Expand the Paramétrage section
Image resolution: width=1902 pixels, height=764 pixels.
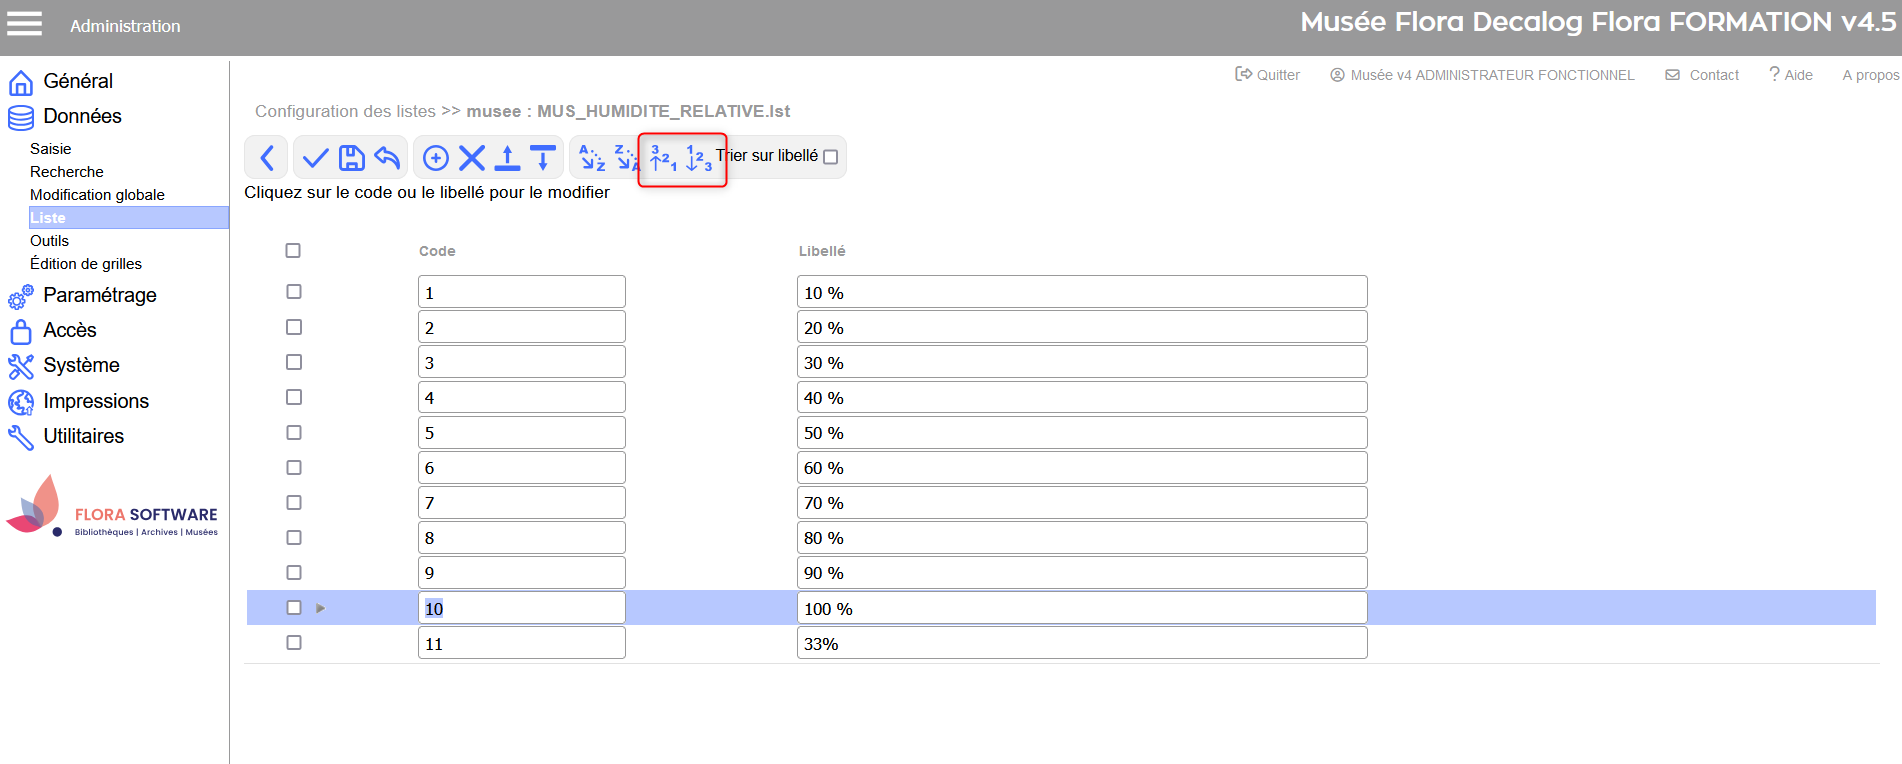(99, 295)
